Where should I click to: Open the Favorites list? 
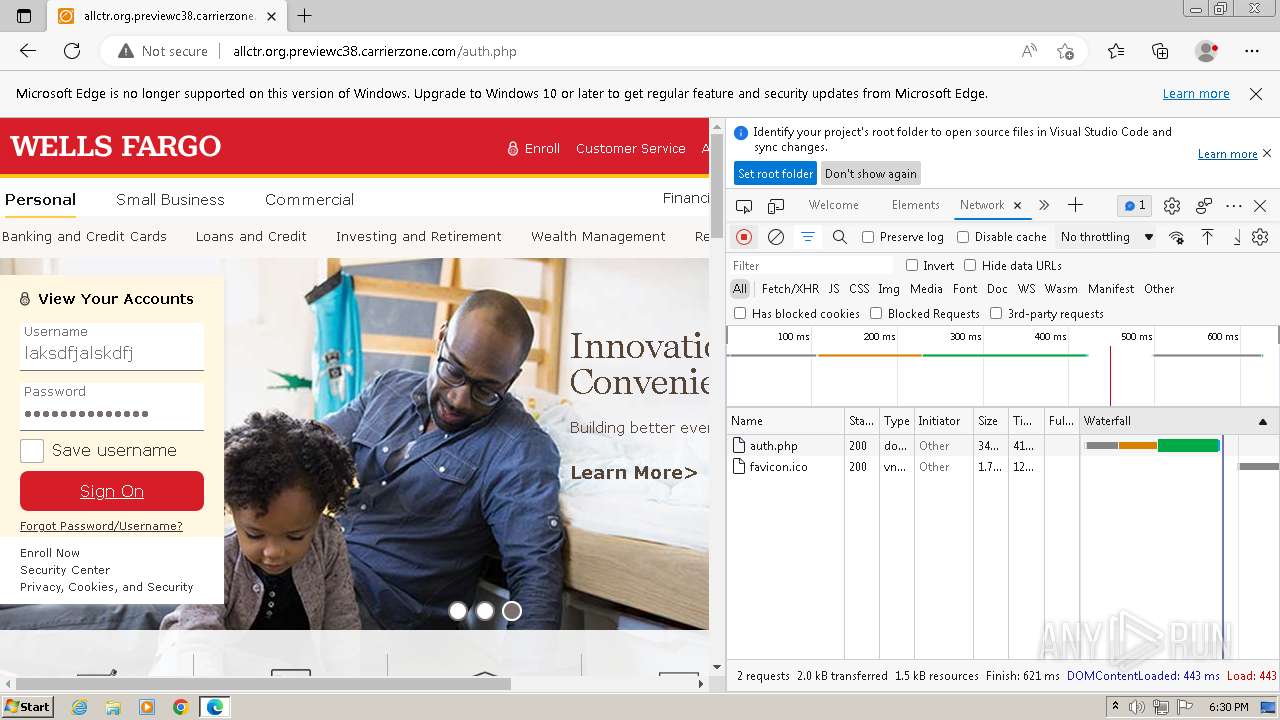pyautogui.click(x=1116, y=51)
